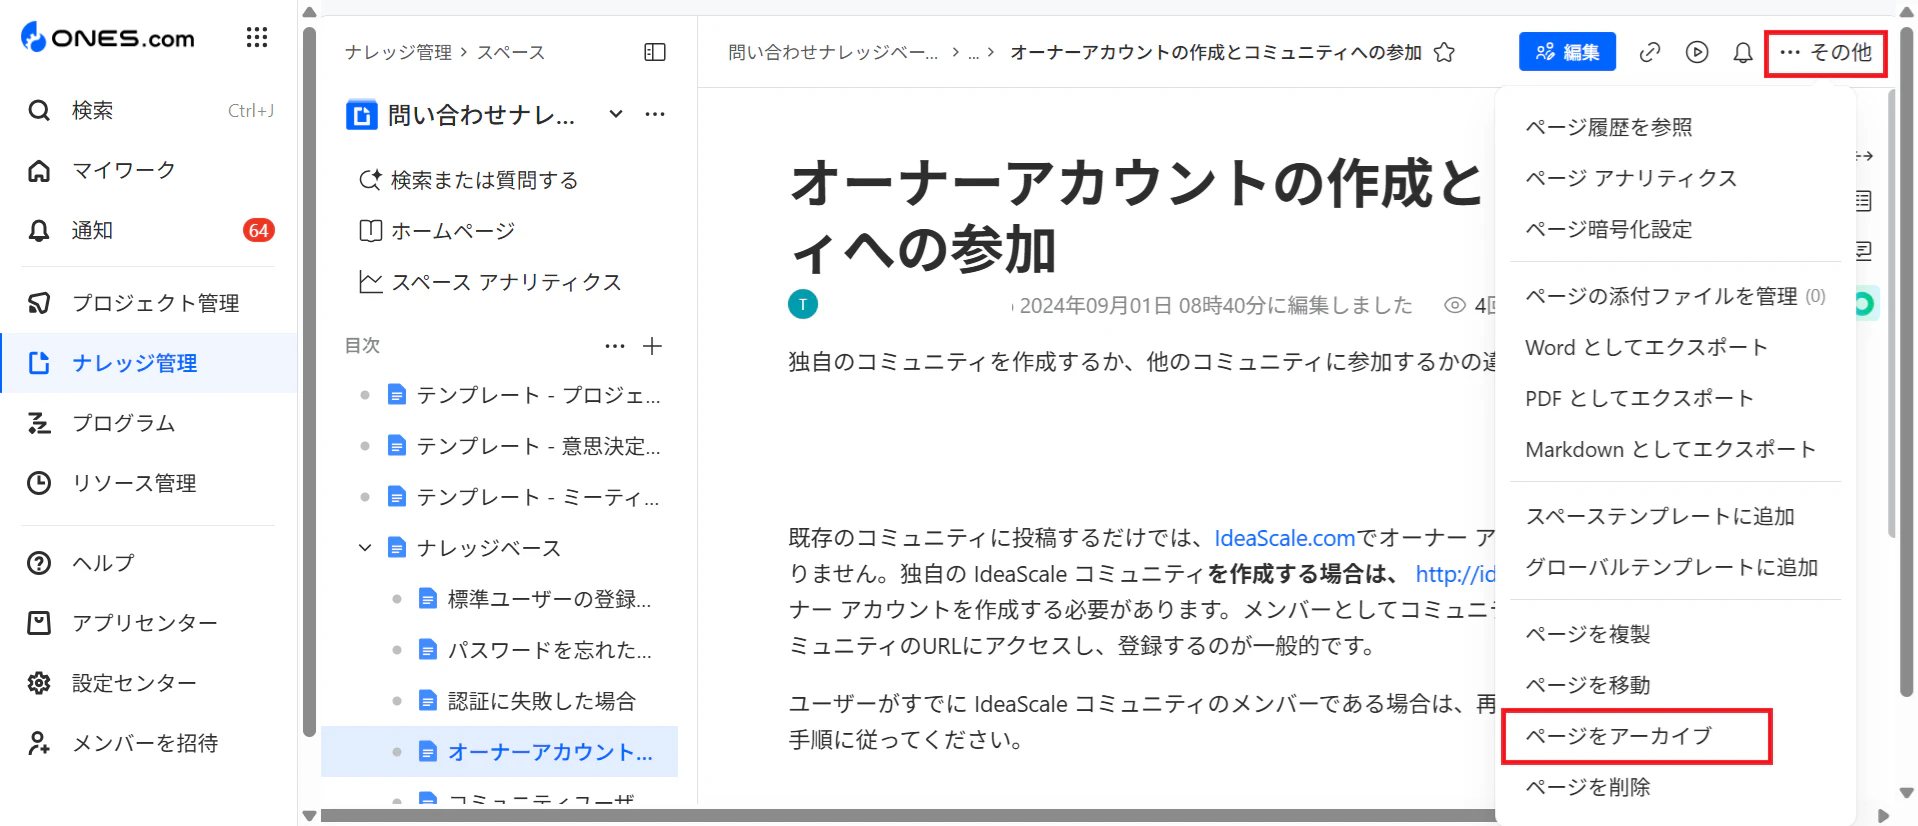Open the space options ellipsis next to space name
Viewport: 1918px width, 826px height.
coord(655,114)
